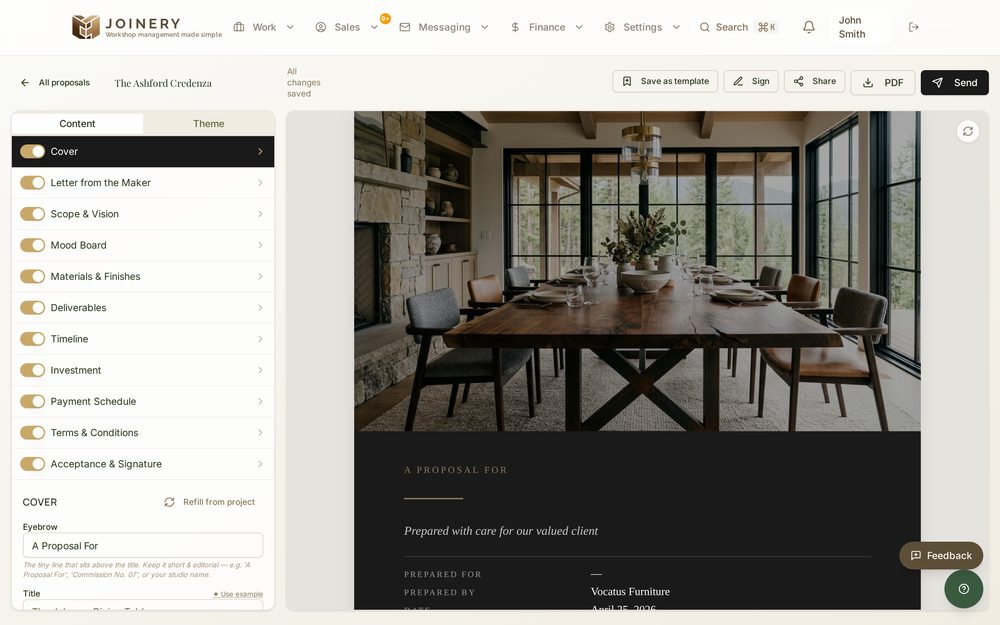Click the Feedback chat icon
Viewport: 1000px width, 625px height.
pyautogui.click(x=916, y=555)
